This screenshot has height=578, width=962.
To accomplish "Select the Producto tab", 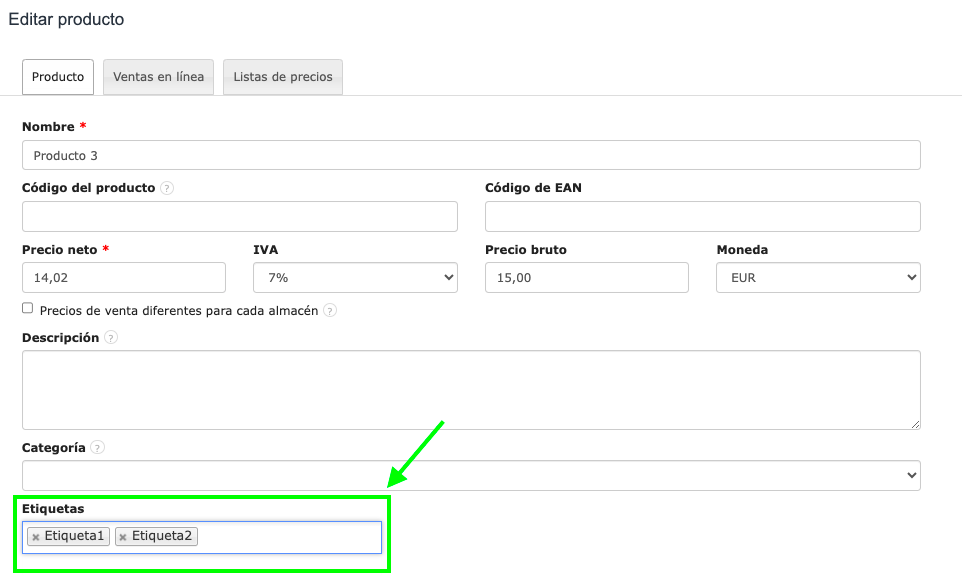I will (58, 77).
